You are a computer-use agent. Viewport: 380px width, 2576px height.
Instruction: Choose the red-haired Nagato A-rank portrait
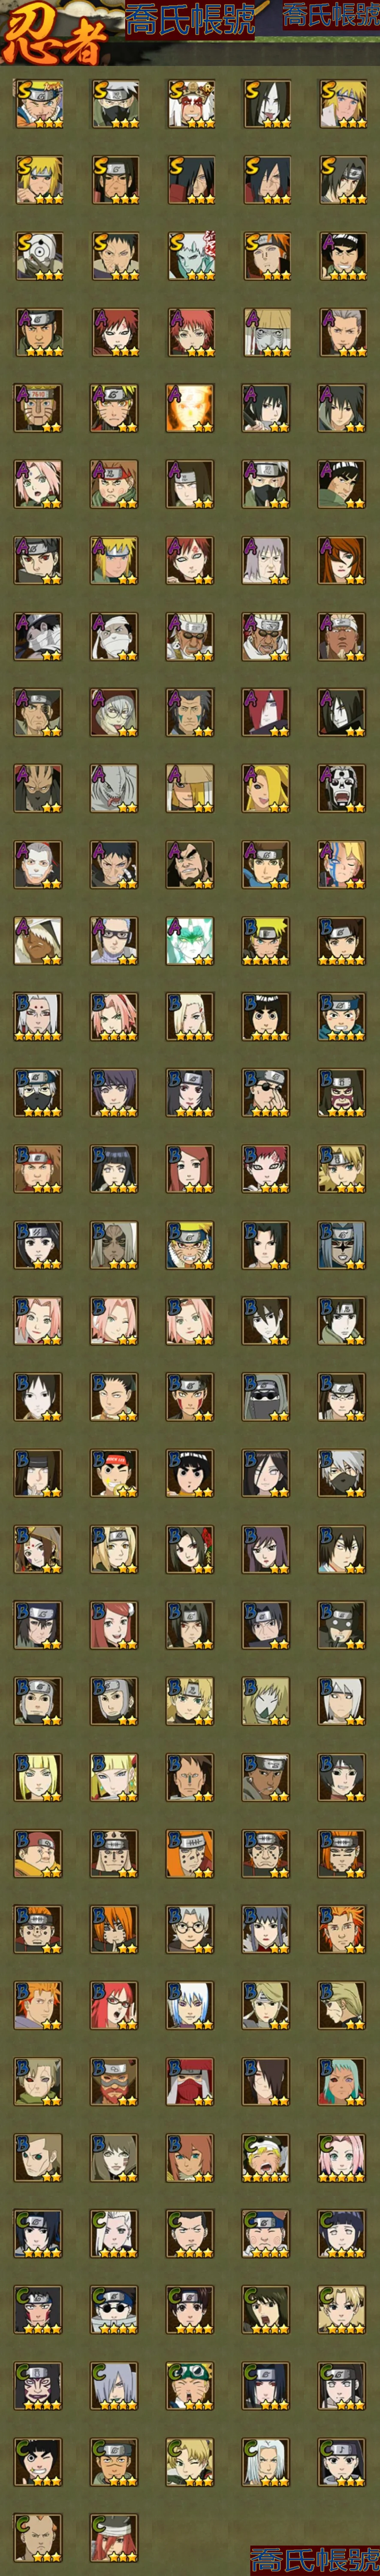click(266, 712)
